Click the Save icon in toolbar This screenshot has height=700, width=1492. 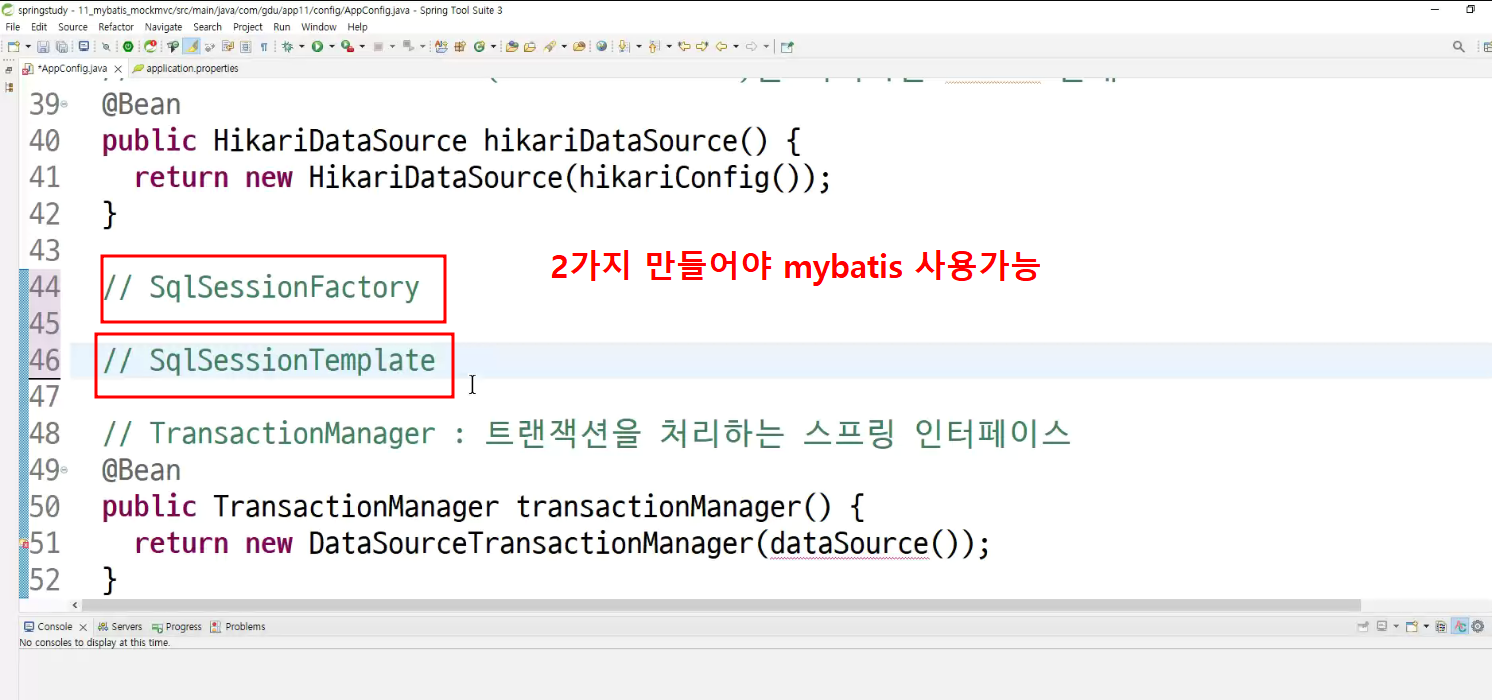click(43, 46)
